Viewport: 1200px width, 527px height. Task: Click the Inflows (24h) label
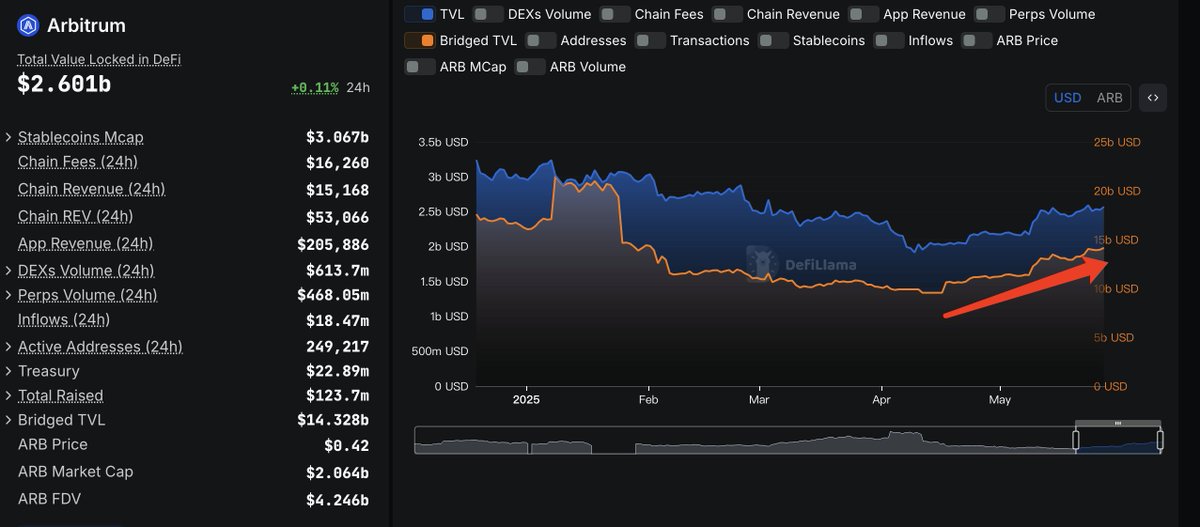pos(64,320)
